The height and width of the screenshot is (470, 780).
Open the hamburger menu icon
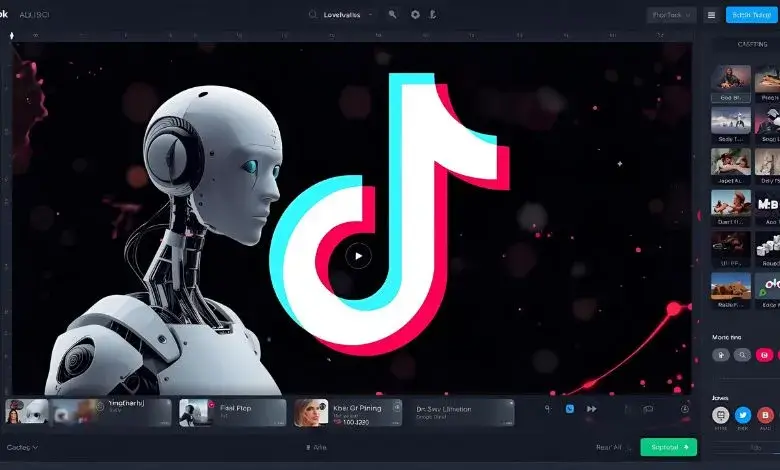coord(711,15)
